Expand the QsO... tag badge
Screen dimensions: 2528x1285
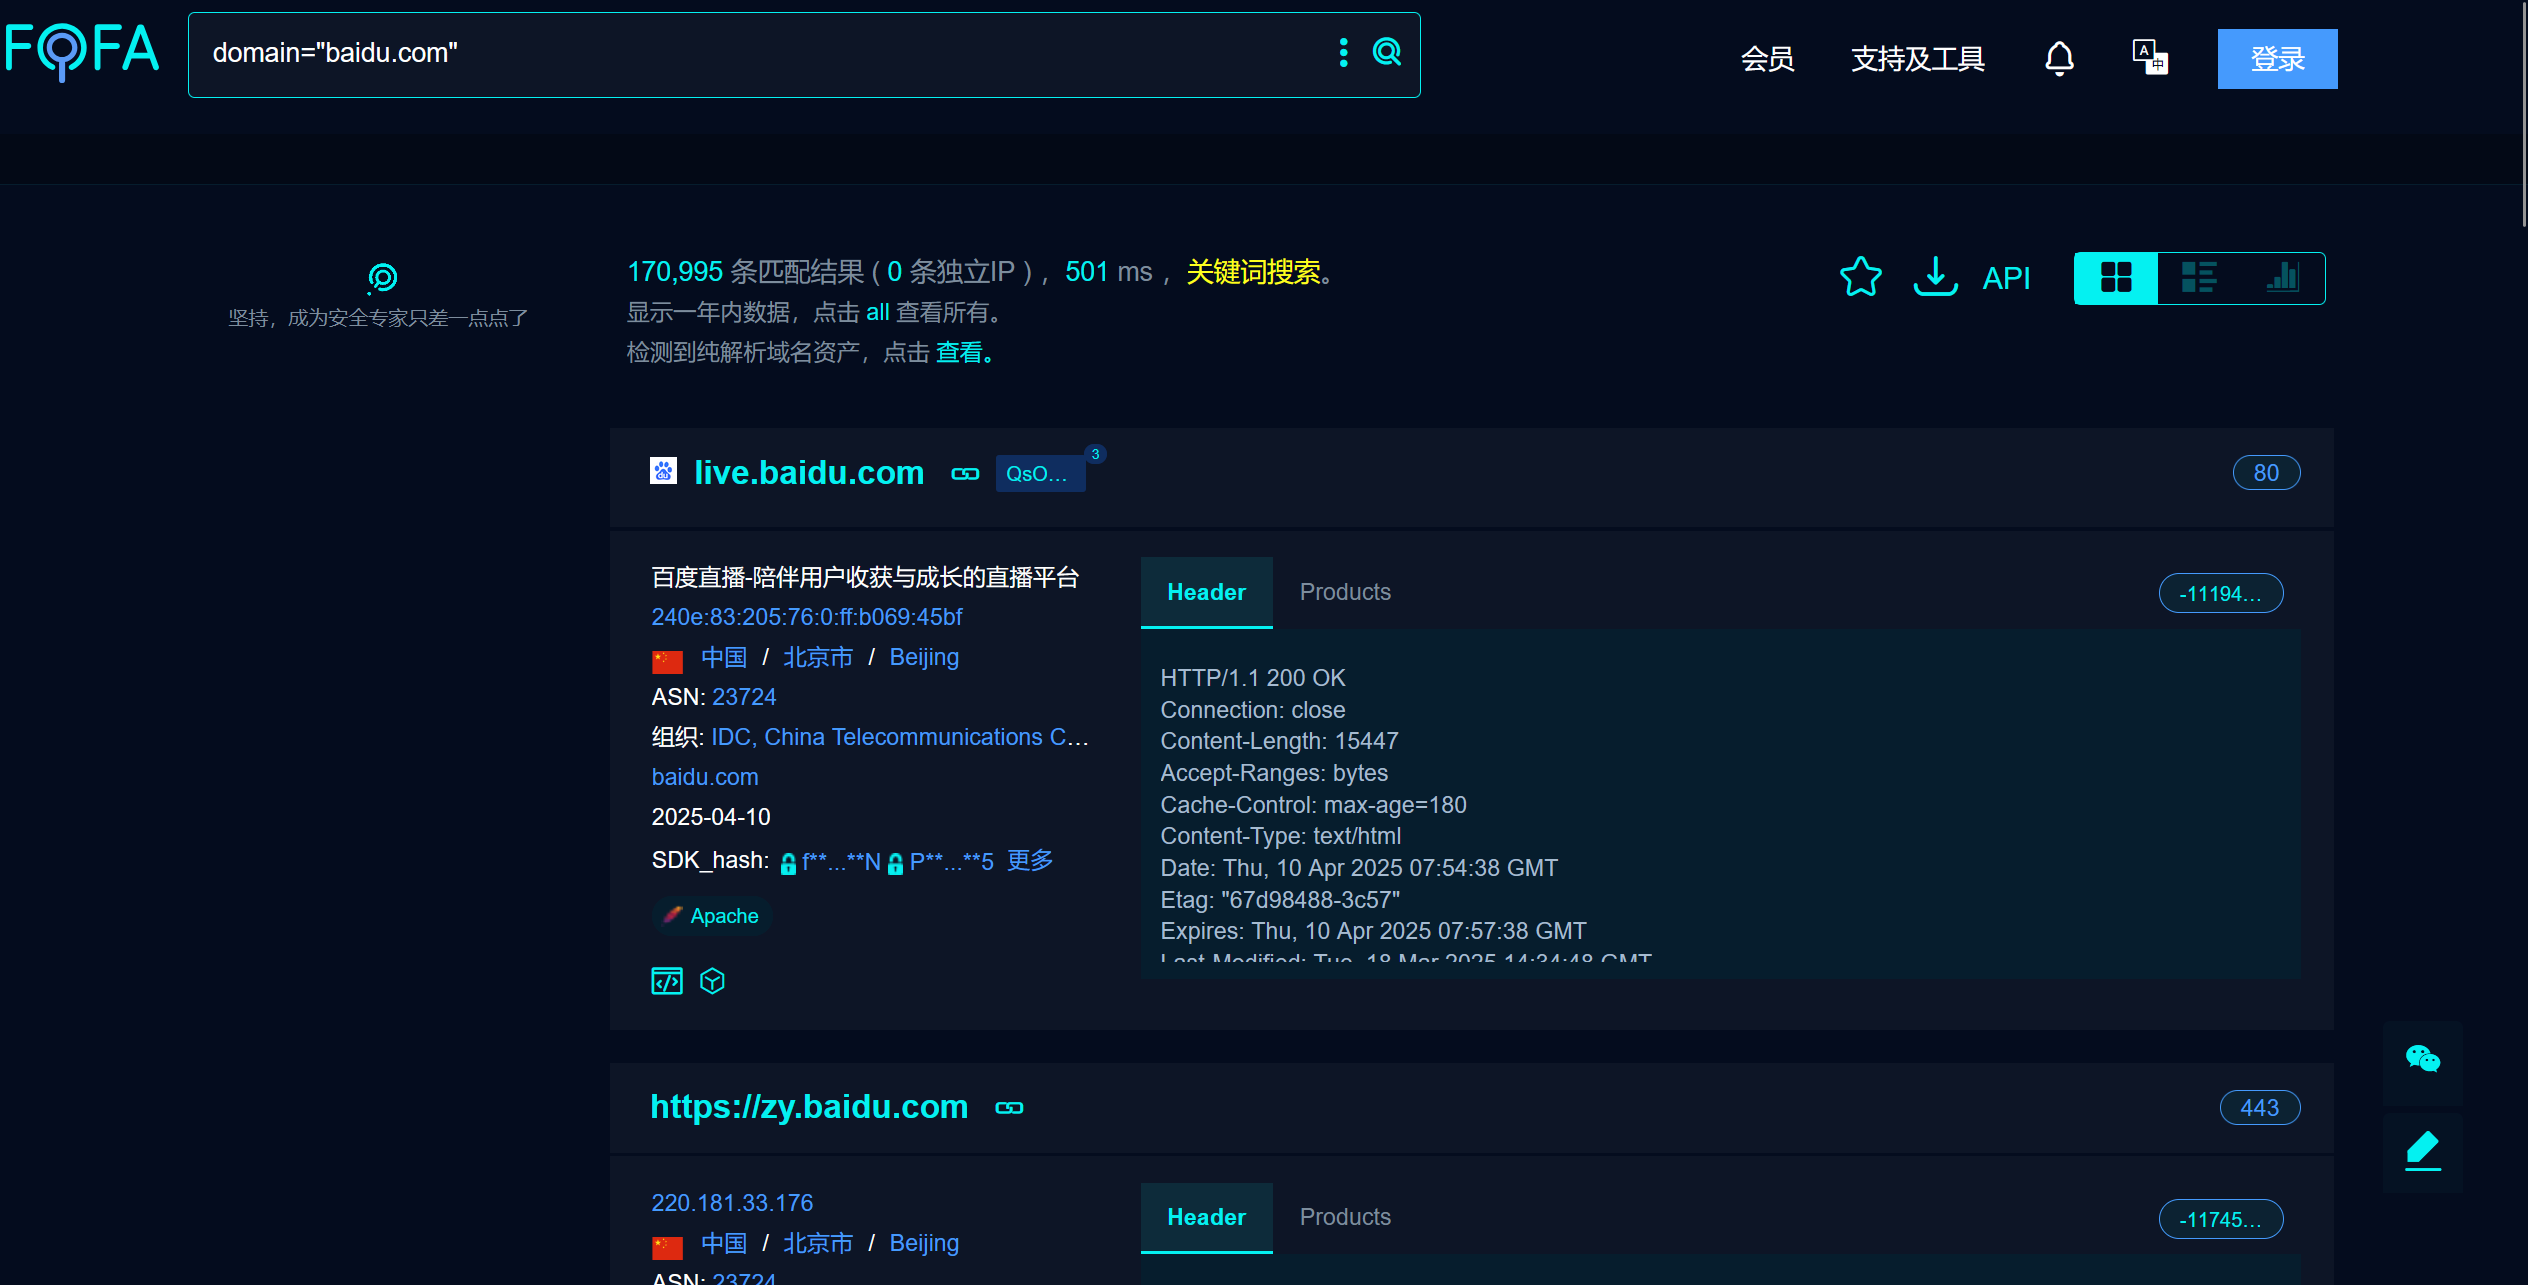(x=1039, y=474)
